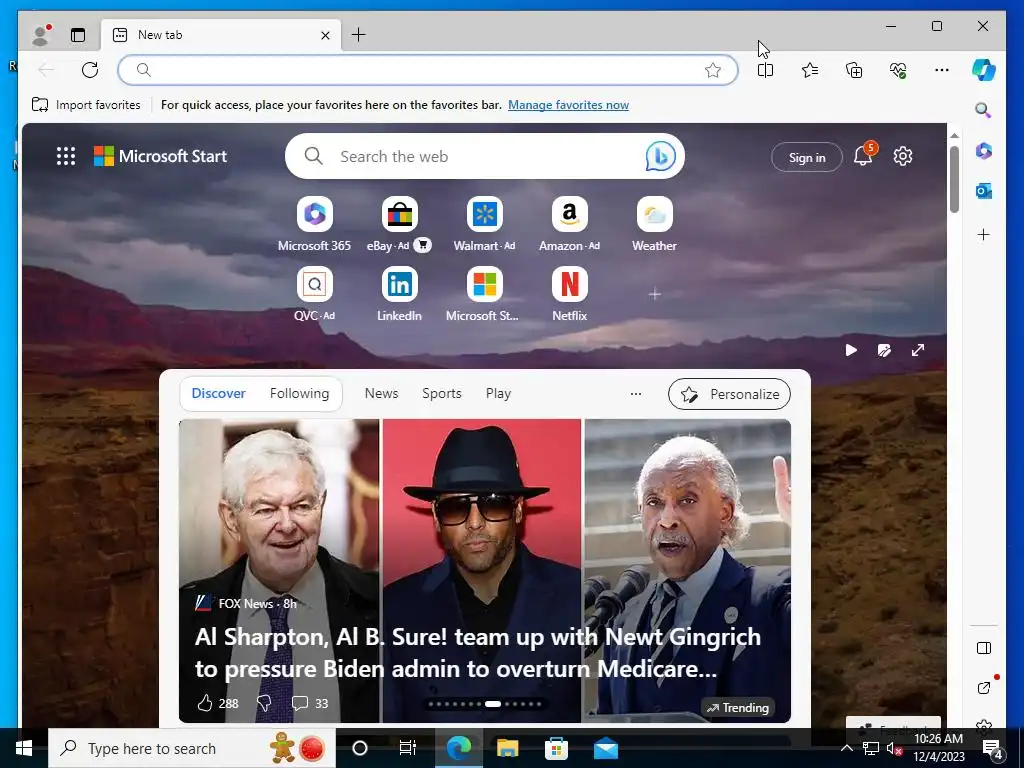Open Collections
This screenshot has width=1024, height=768.
point(854,70)
